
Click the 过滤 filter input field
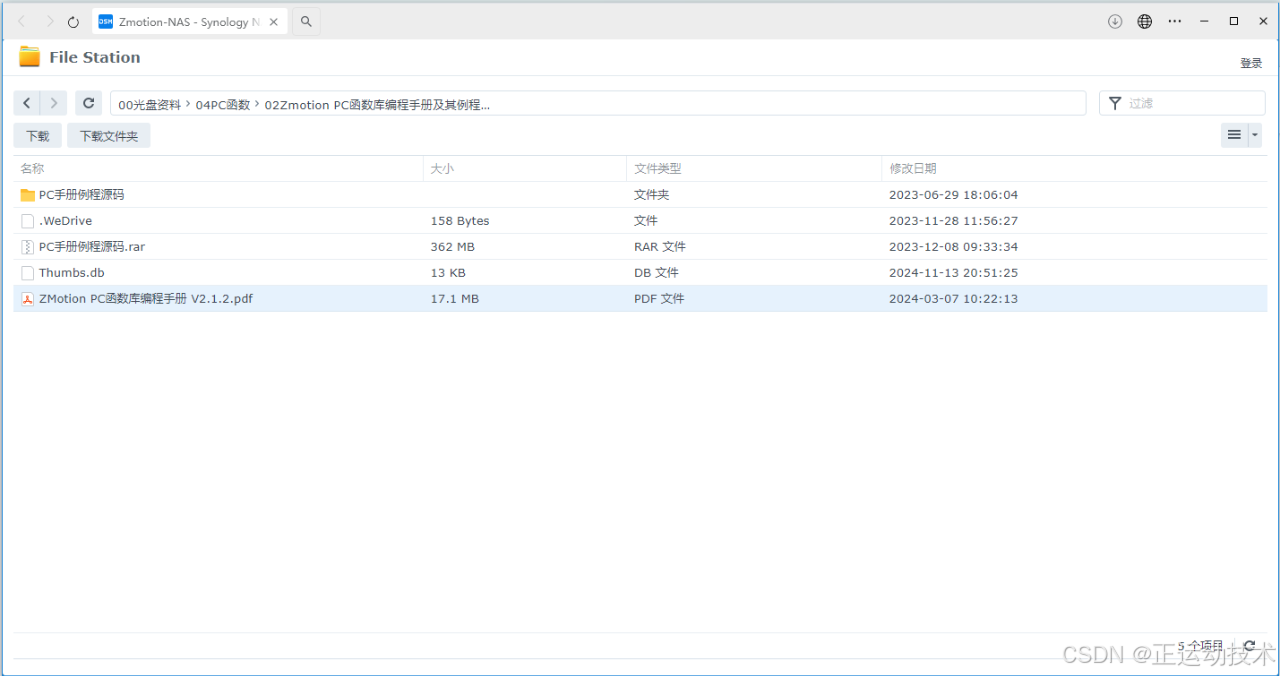(1183, 103)
